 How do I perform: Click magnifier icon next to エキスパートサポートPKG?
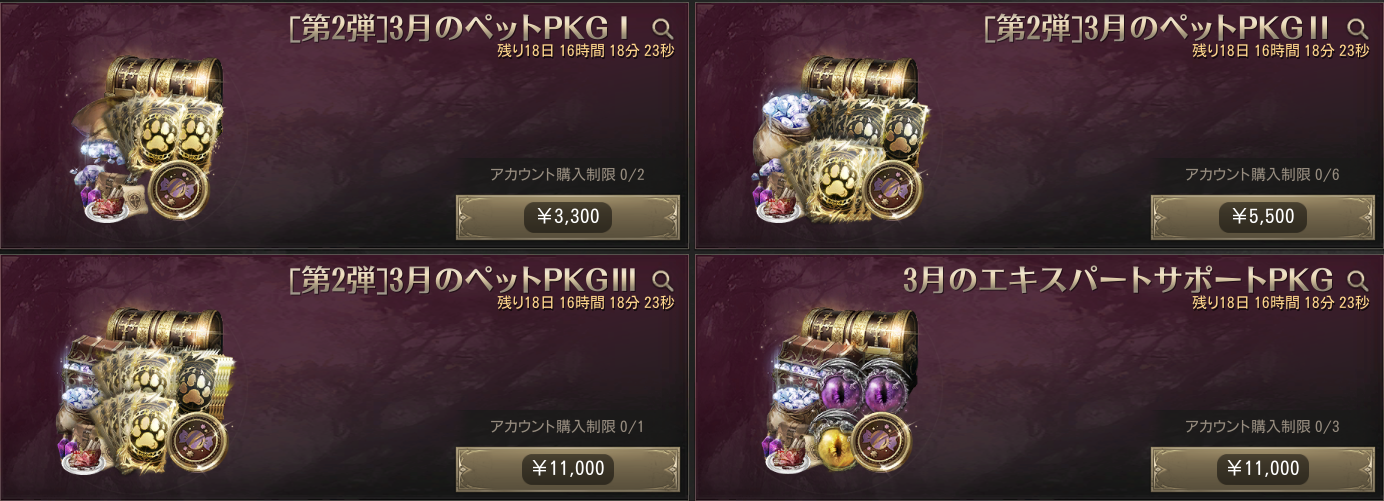click(1358, 280)
